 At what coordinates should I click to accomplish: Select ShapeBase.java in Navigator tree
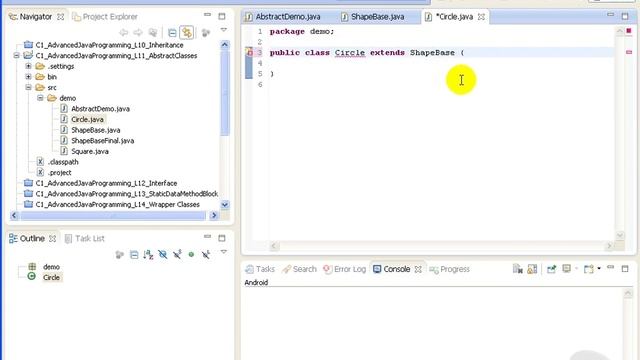point(96,130)
